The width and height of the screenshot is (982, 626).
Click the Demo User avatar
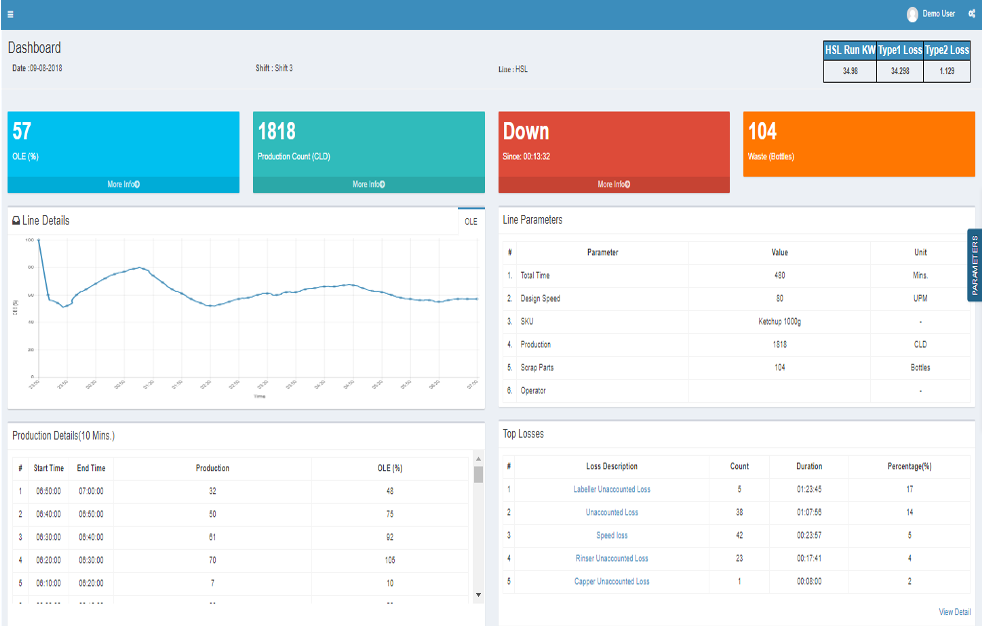912,14
